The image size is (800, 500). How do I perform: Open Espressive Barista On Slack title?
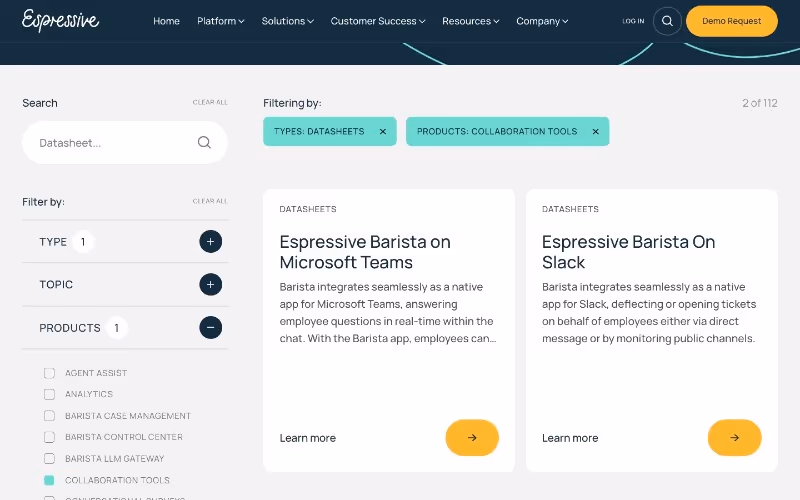point(628,252)
